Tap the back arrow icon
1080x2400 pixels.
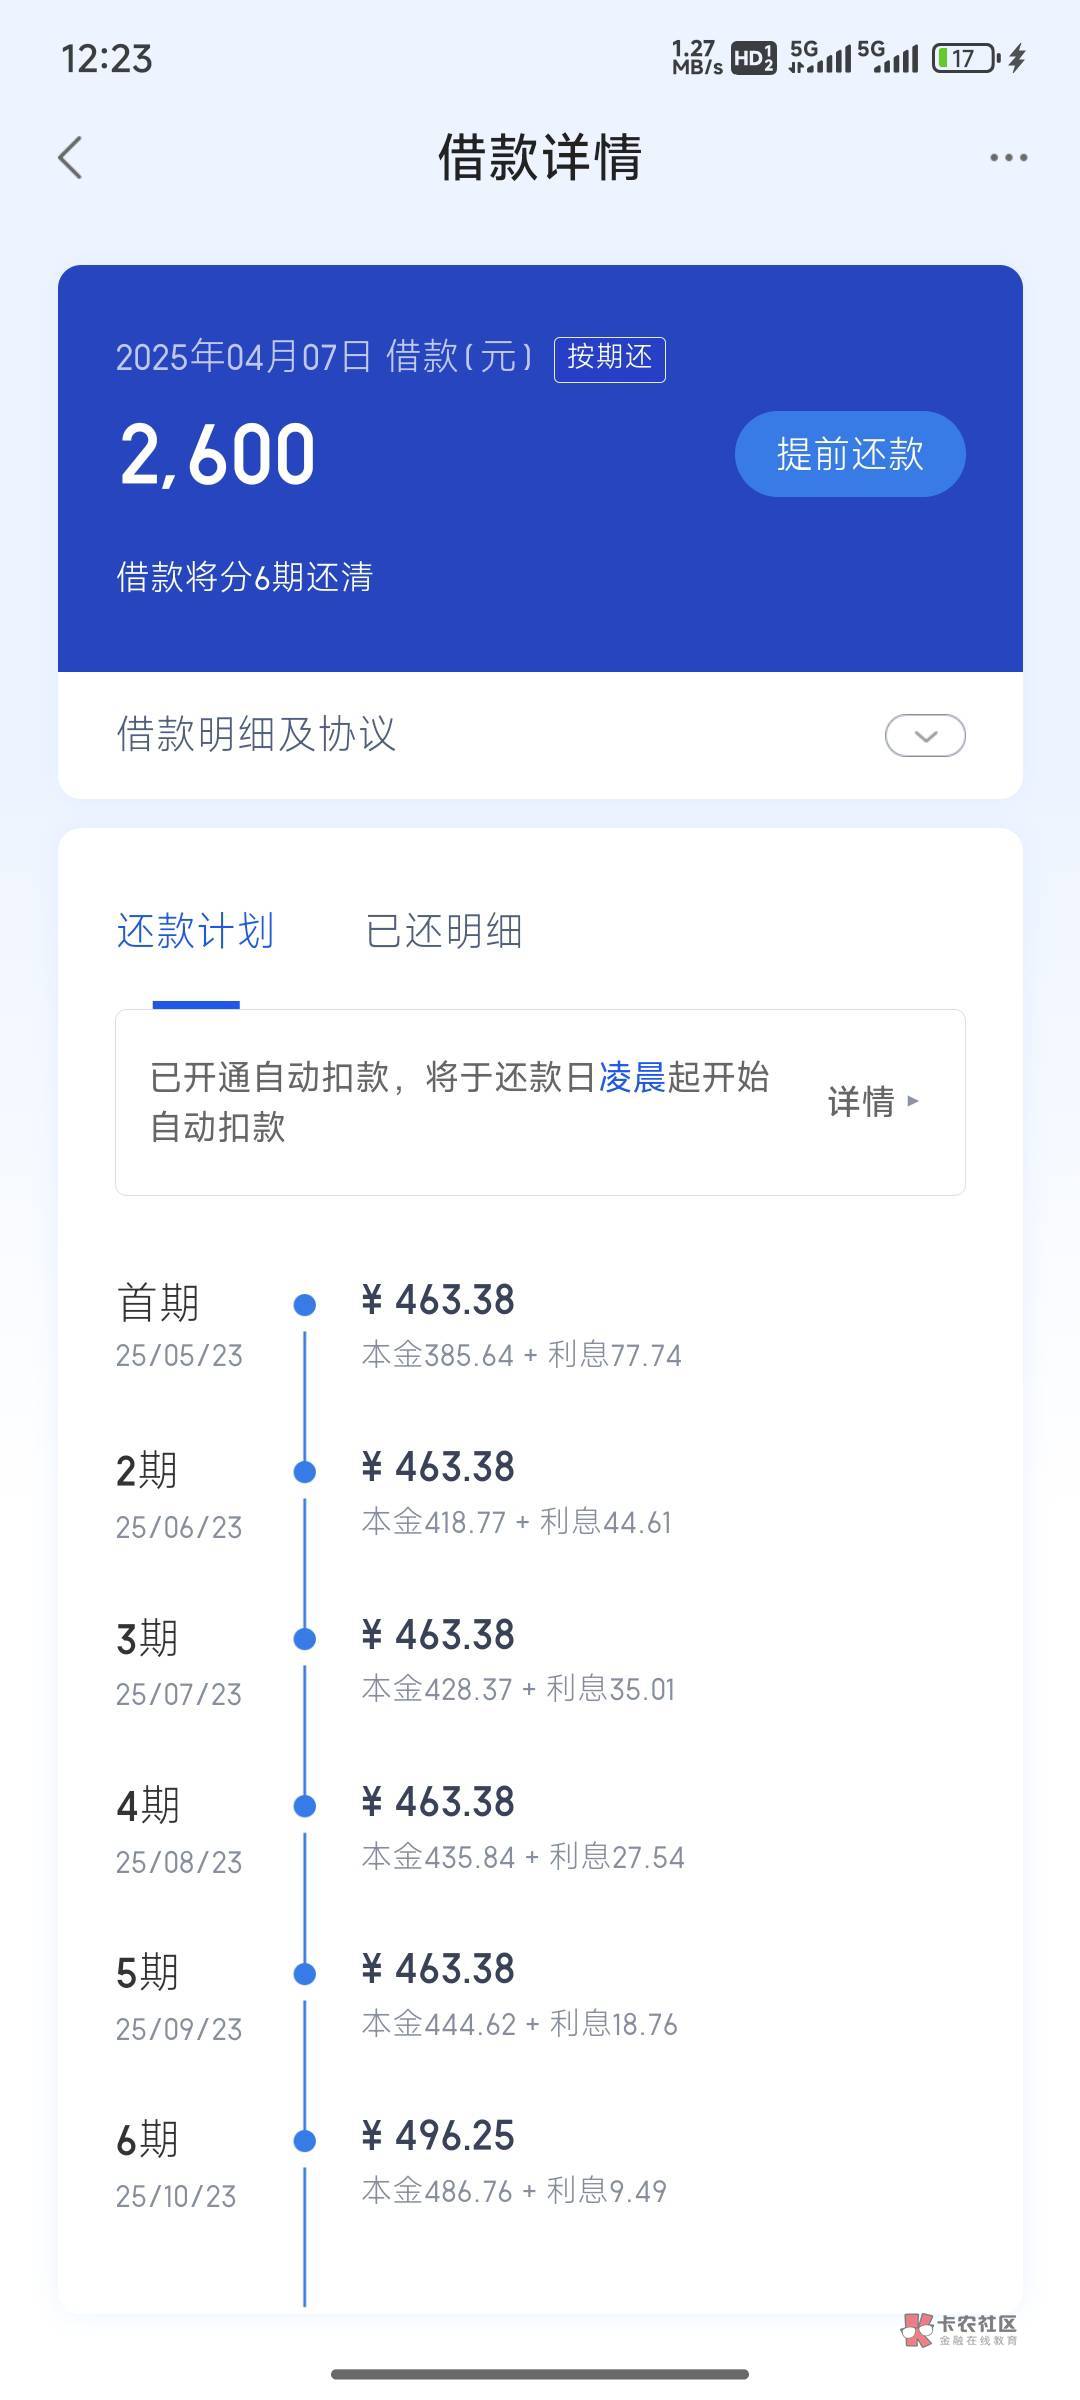[70, 158]
